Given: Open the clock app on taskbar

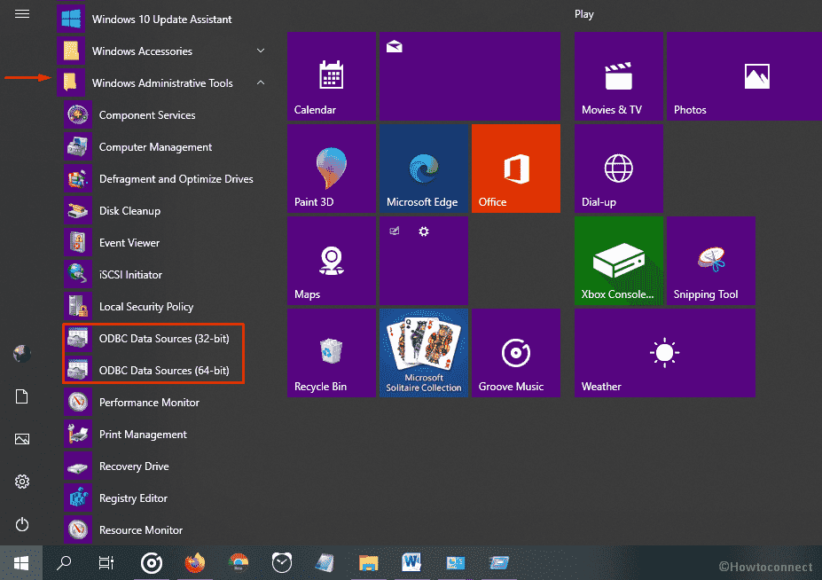Looking at the screenshot, I should [282, 563].
